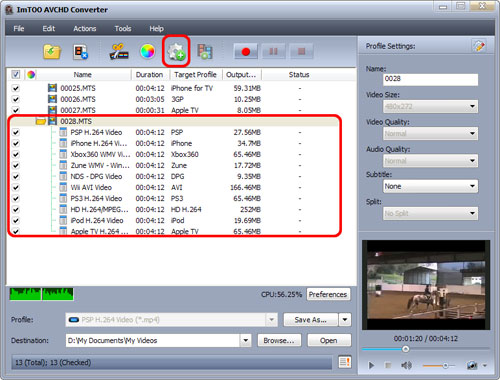
Task: Click the ImTOO app icon in title bar
Action: pos(9,10)
